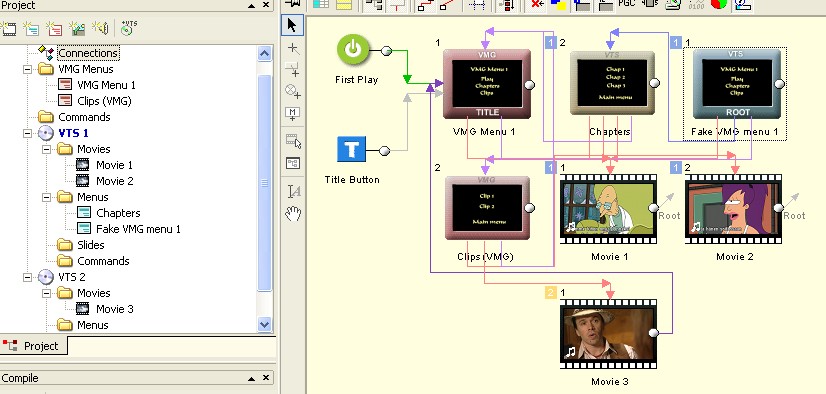
Task: Select the connections layout tool
Action: [293, 163]
